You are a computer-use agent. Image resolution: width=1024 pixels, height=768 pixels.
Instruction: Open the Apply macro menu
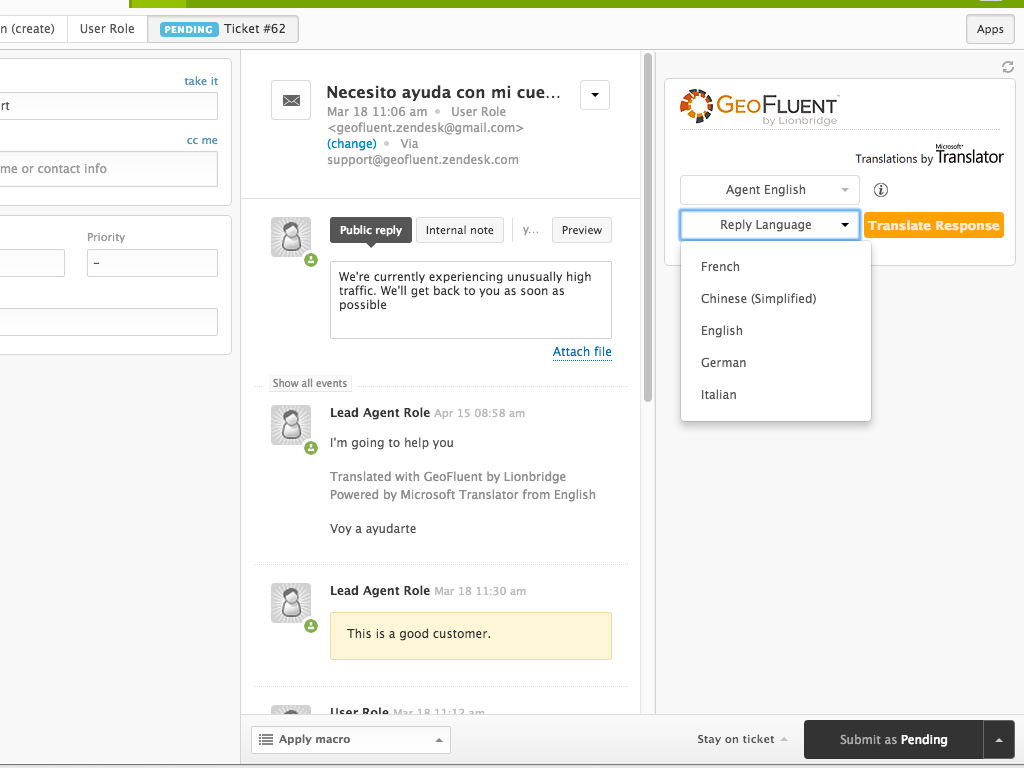pyautogui.click(x=351, y=740)
